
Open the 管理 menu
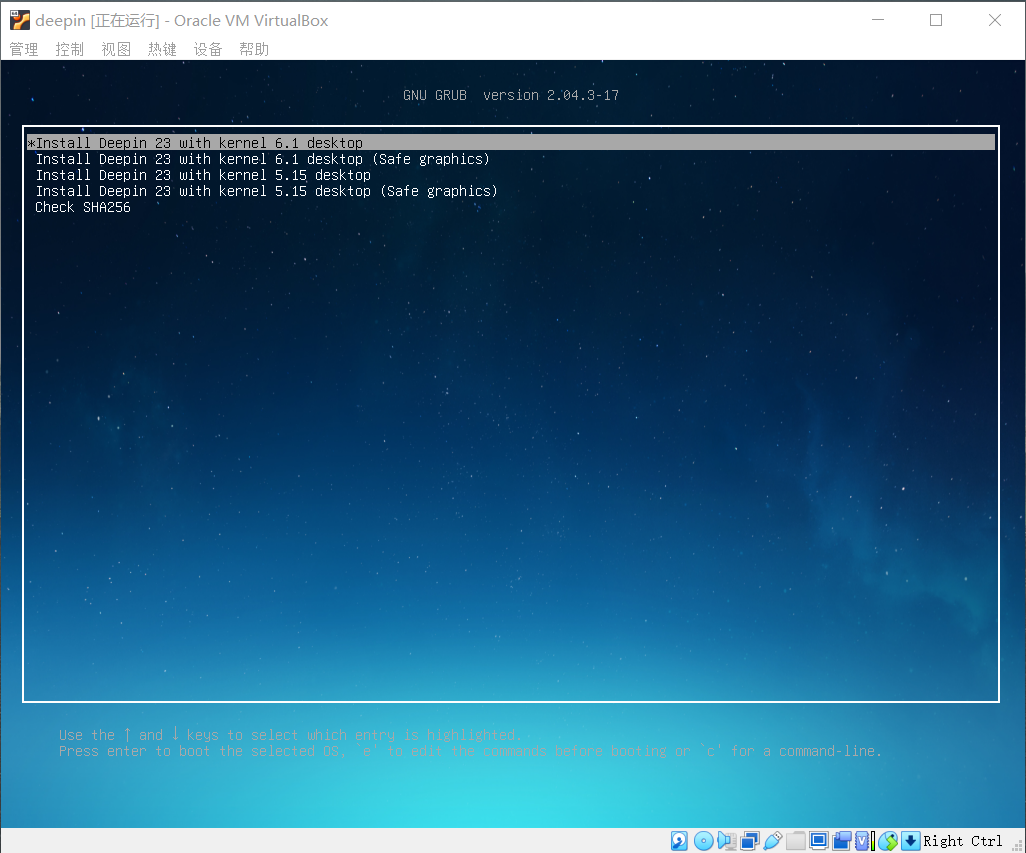click(24, 49)
